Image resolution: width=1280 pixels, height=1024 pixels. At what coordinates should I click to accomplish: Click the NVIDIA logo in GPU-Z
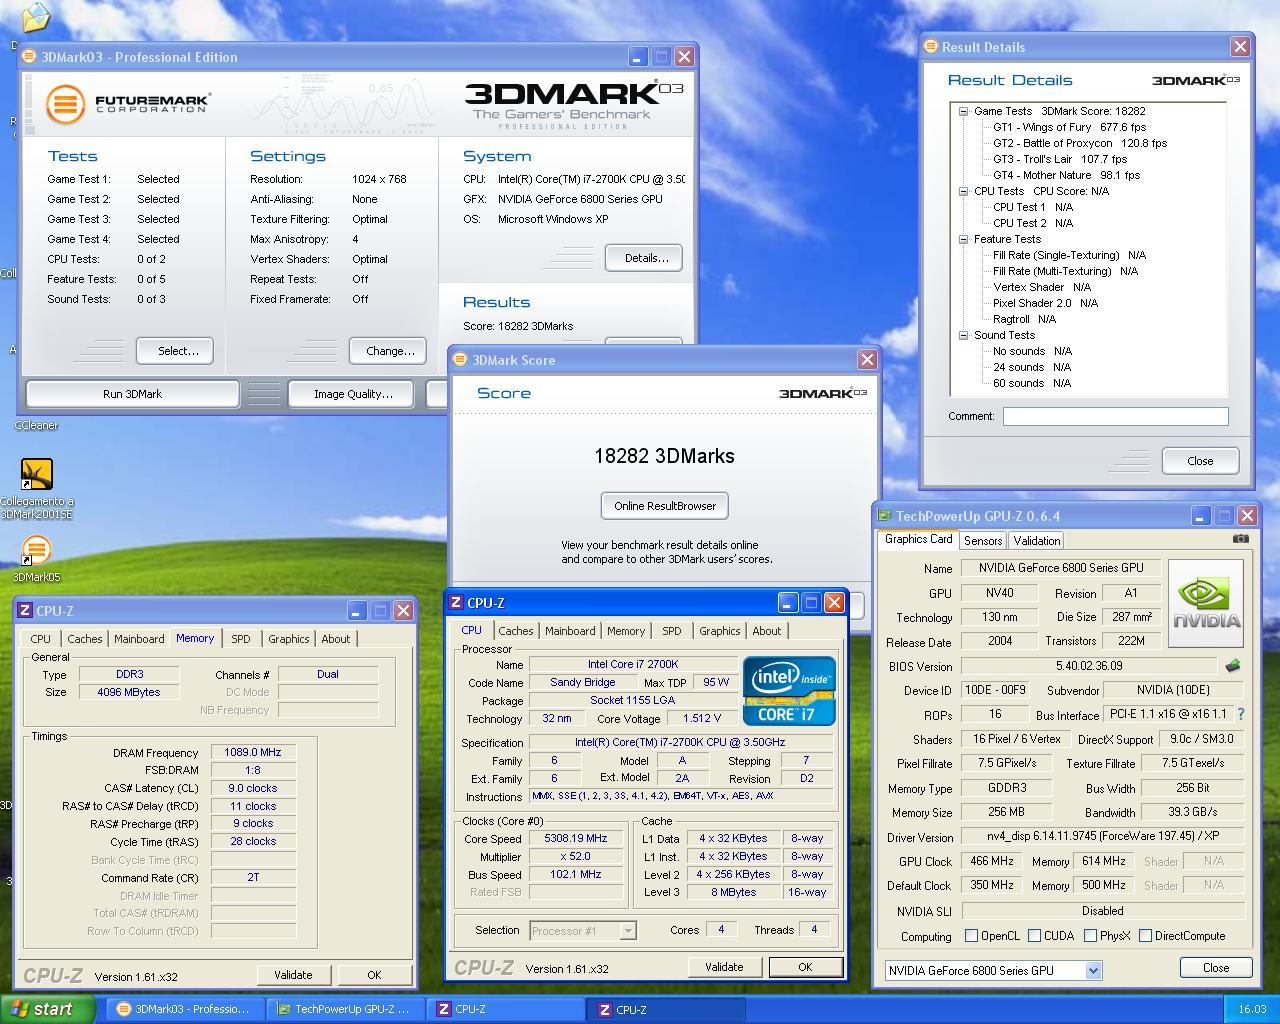pos(1206,604)
